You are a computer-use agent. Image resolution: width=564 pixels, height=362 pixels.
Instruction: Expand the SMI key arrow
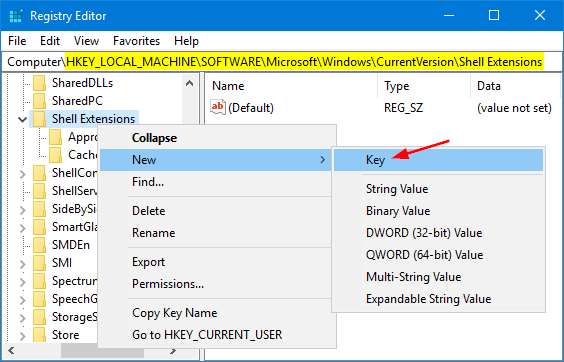[23, 264]
